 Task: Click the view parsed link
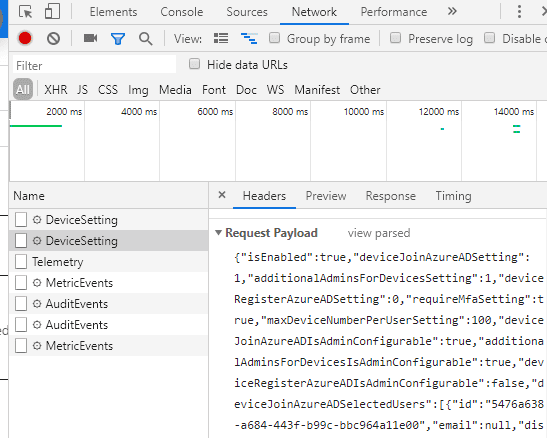click(x=379, y=233)
